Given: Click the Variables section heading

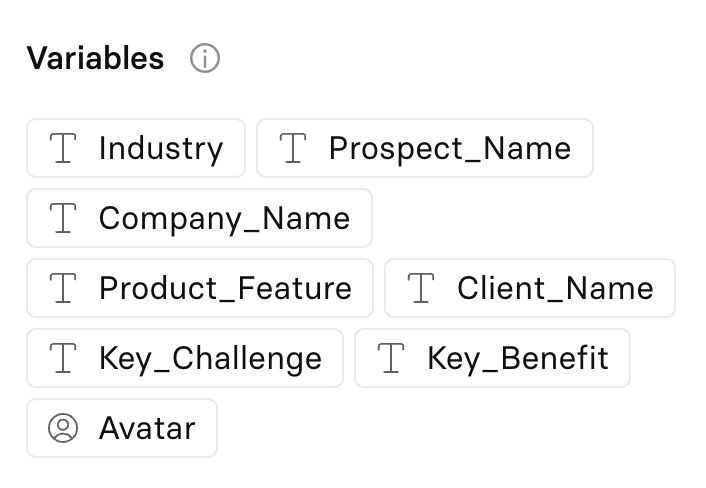Looking at the screenshot, I should pyautogui.click(x=95, y=59).
